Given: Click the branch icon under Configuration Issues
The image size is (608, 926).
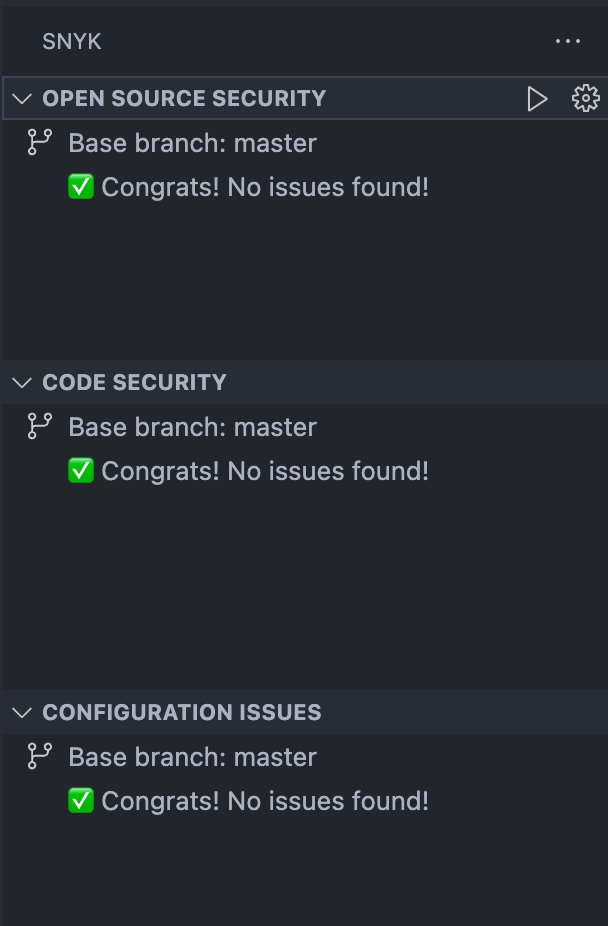Looking at the screenshot, I should [x=38, y=757].
